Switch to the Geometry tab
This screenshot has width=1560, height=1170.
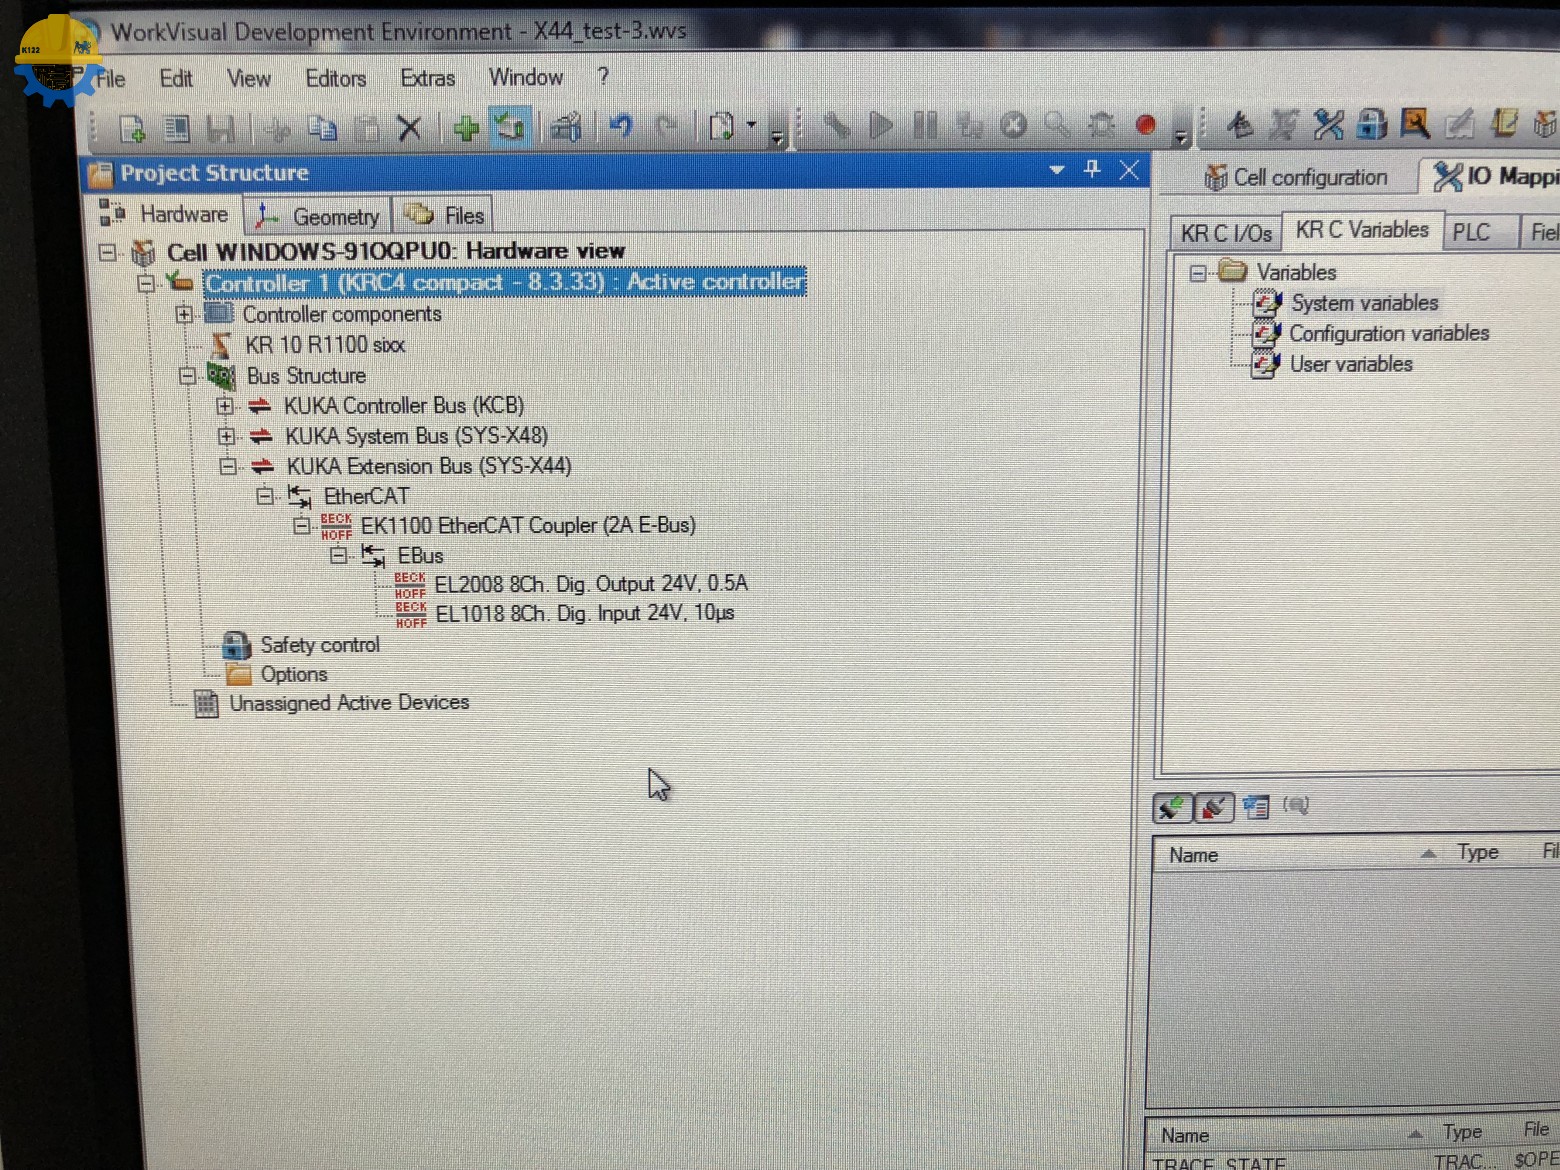coord(318,216)
